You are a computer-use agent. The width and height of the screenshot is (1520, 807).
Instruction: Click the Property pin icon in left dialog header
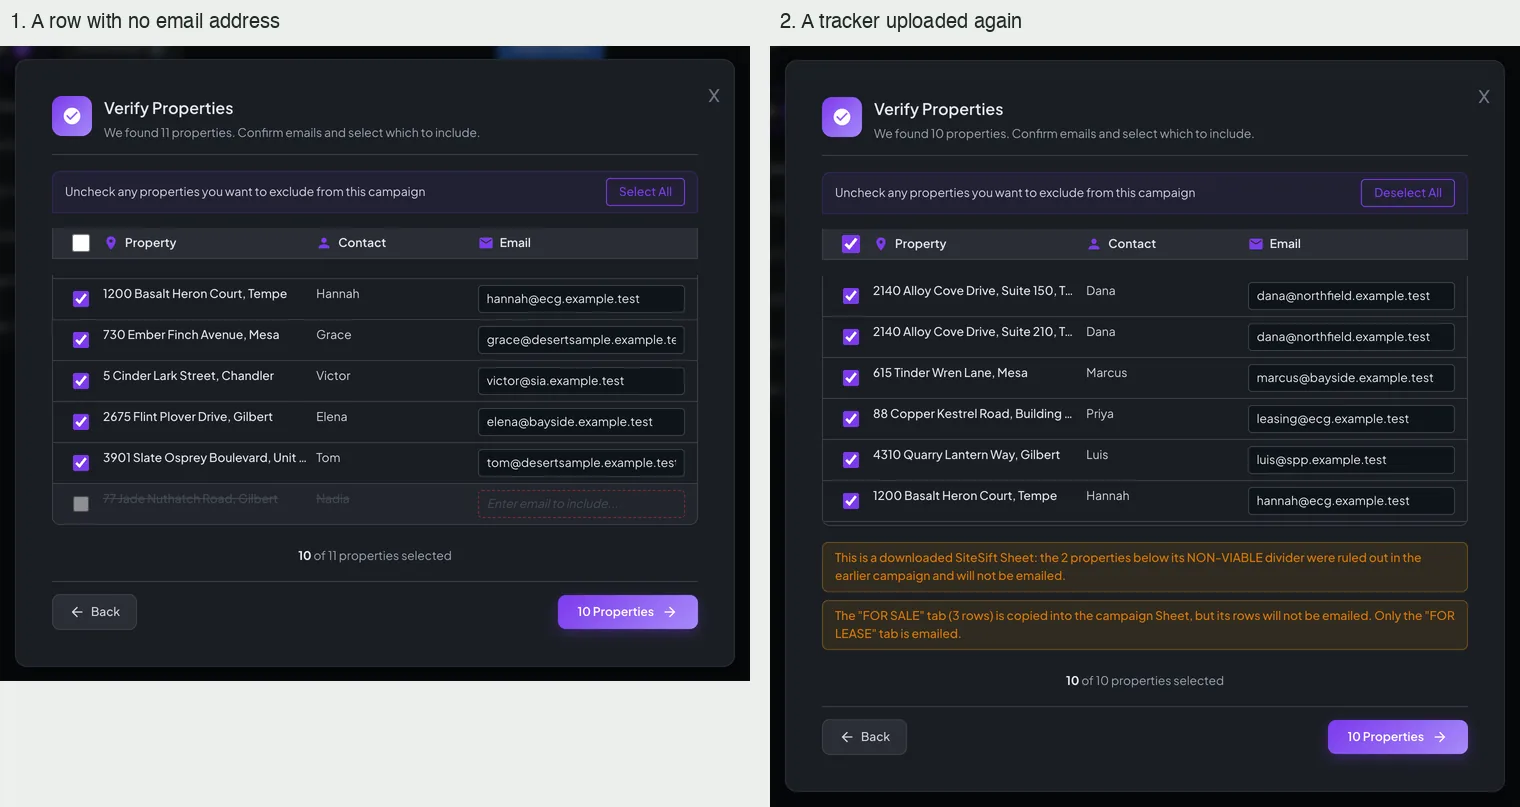coord(111,243)
